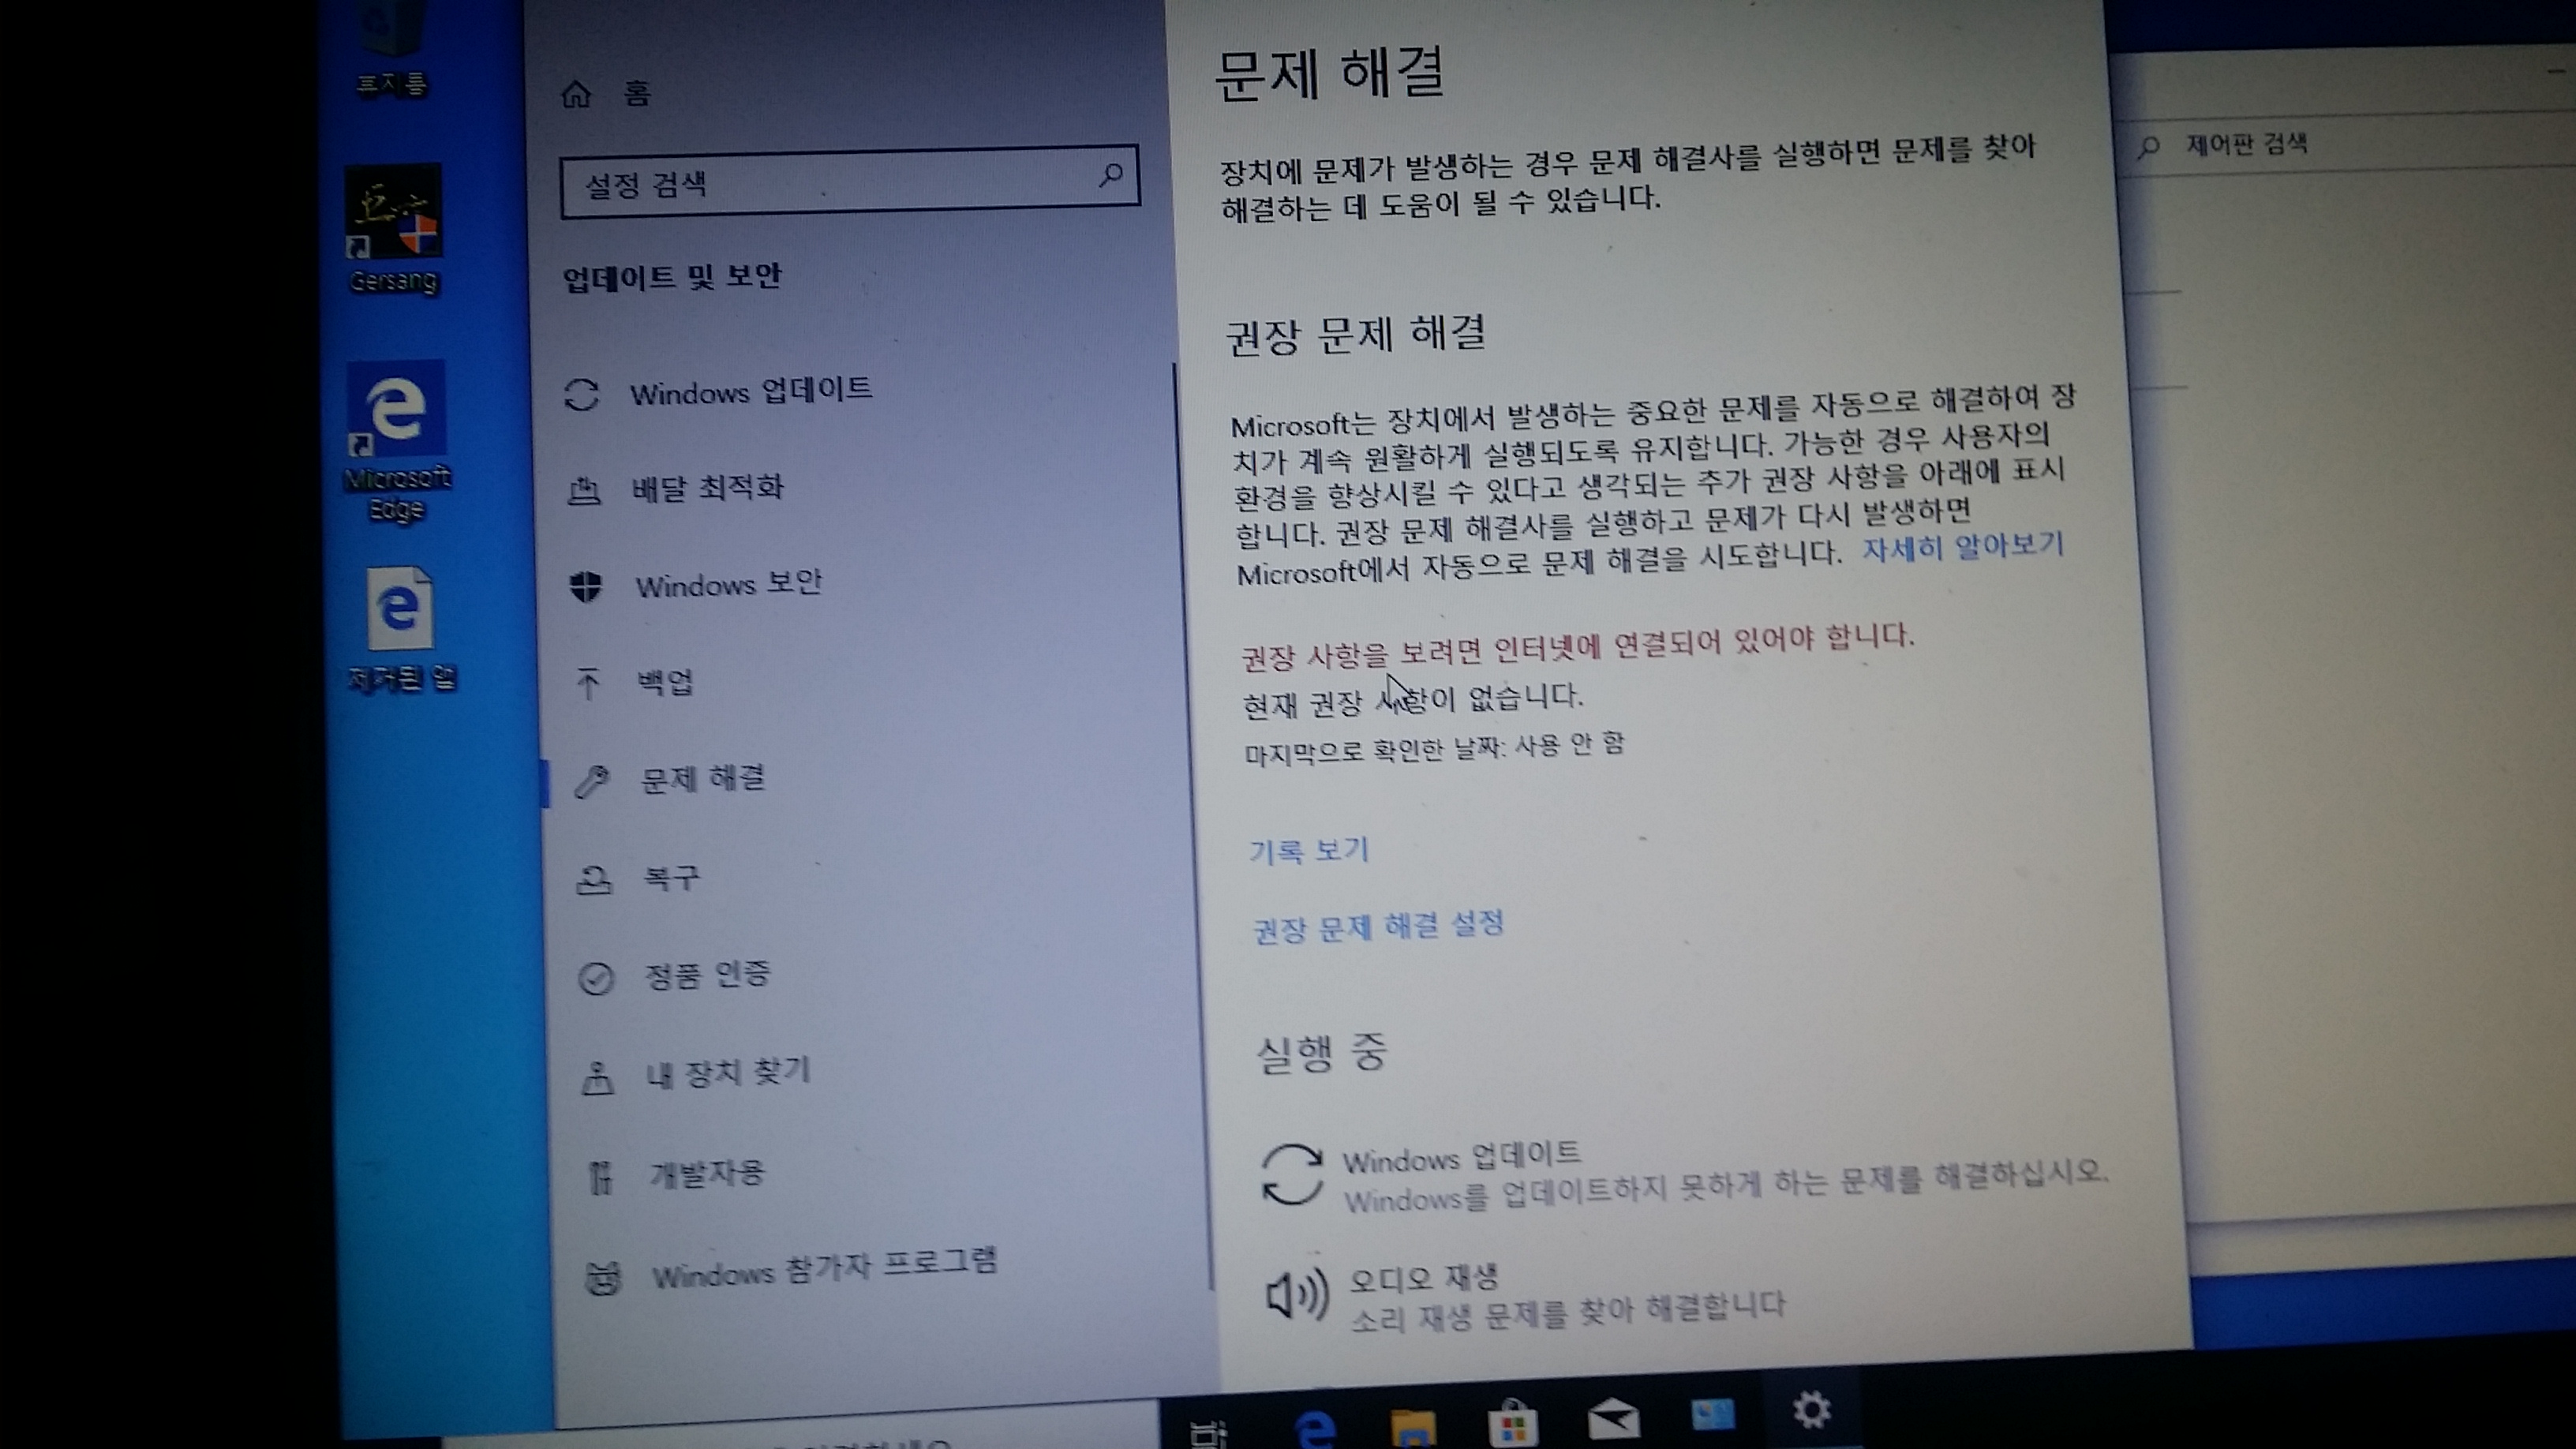Click the checkmark circle icon for 정품 인증
Image resolution: width=2576 pixels, height=1449 pixels.
coord(596,978)
